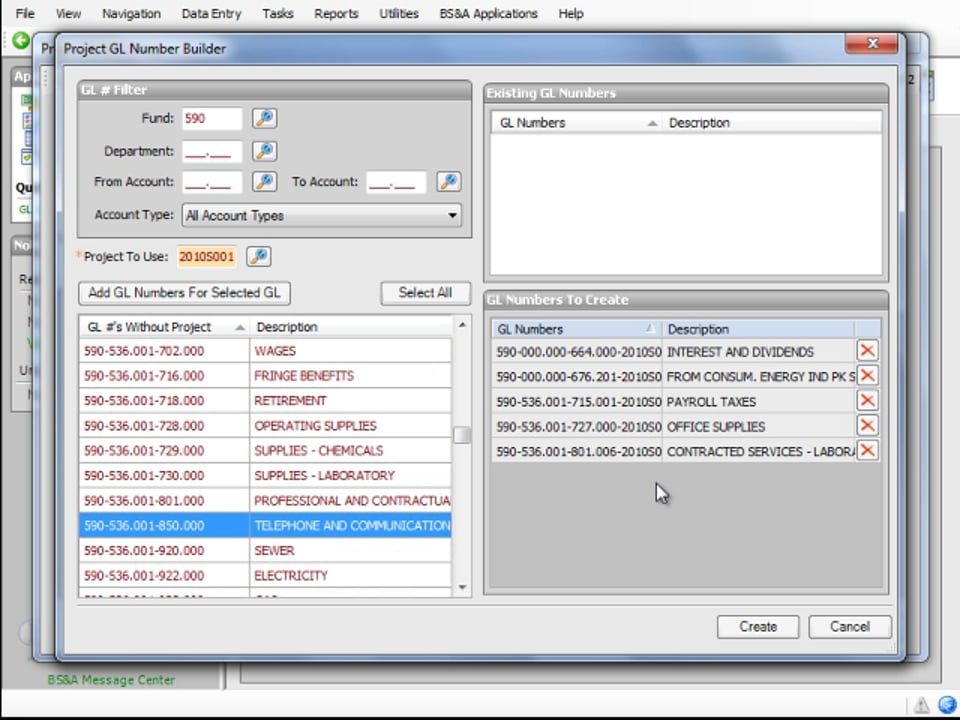Screen dimensions: 960x720
Task: Select the SUPPLIES - CHEMICALS row
Action: 266,451
